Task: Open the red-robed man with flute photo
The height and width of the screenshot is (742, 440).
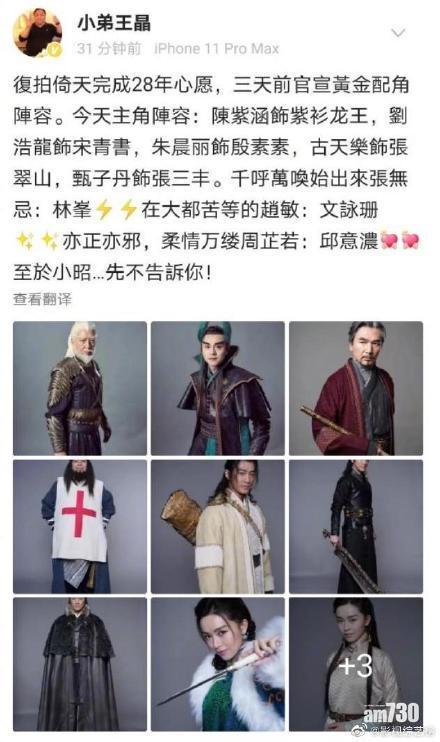Action: (x=356, y=388)
